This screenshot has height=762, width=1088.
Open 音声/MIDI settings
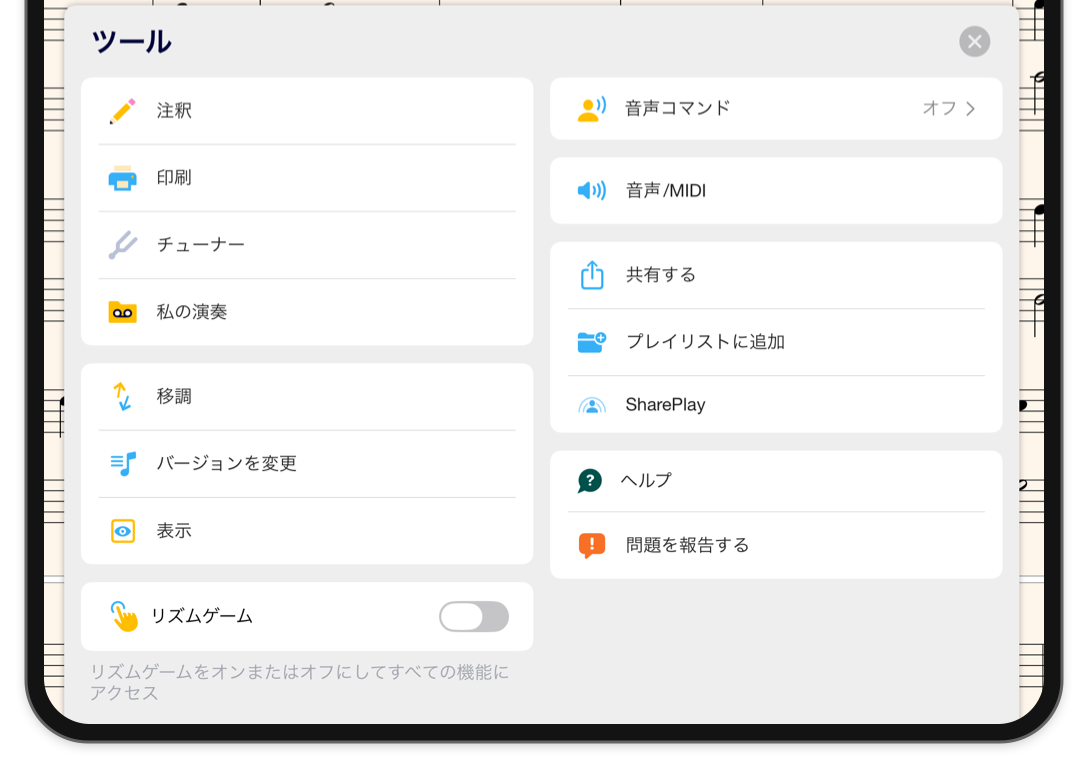coord(776,190)
